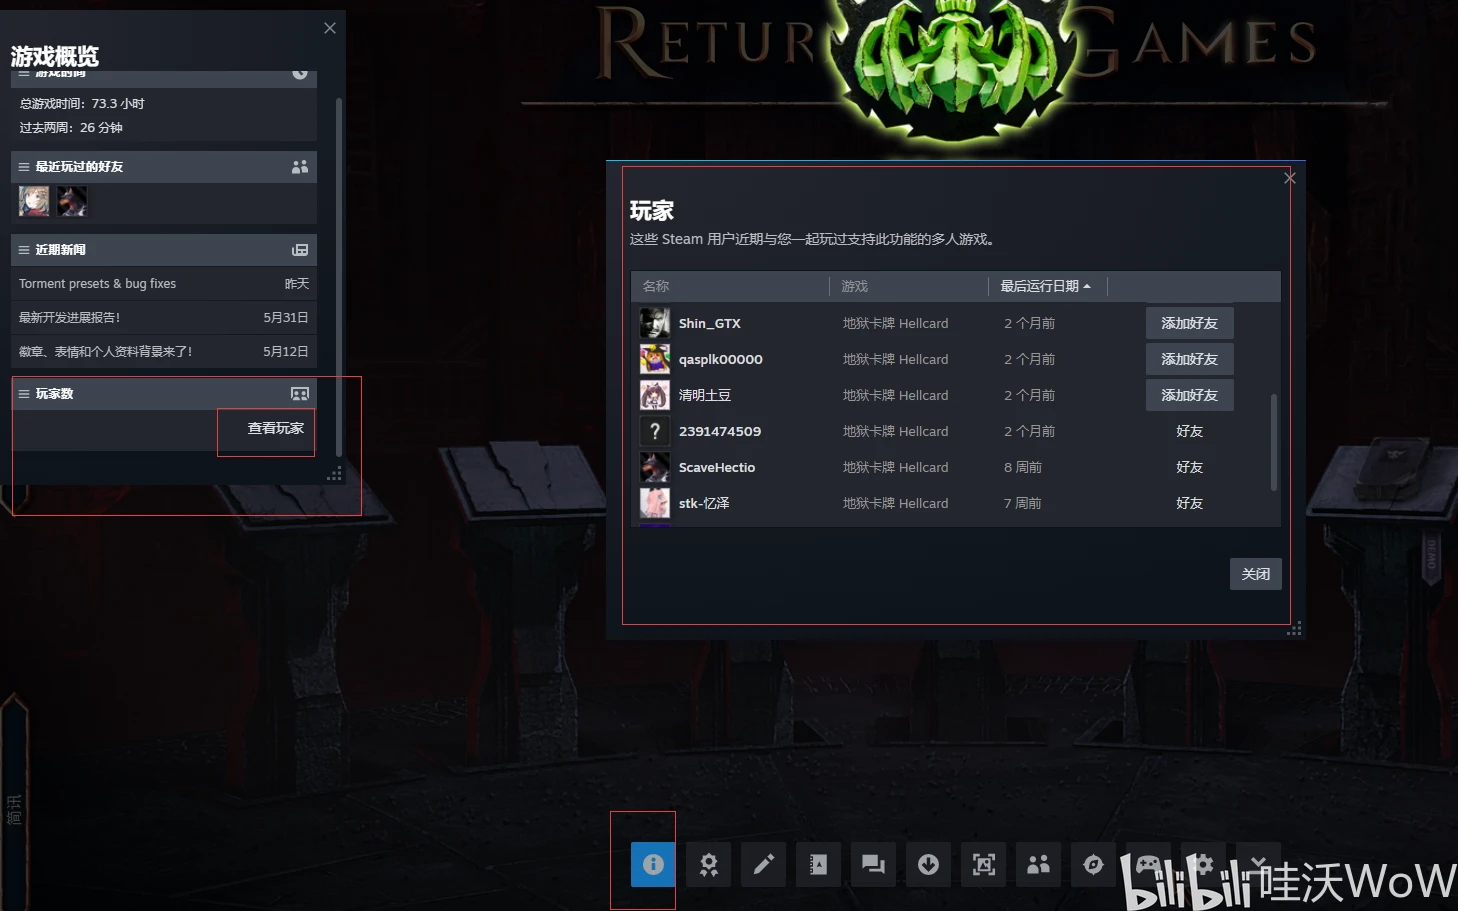Screen dimensions: 1458x911
Task: Select player name ScaveHectio
Action: (717, 467)
